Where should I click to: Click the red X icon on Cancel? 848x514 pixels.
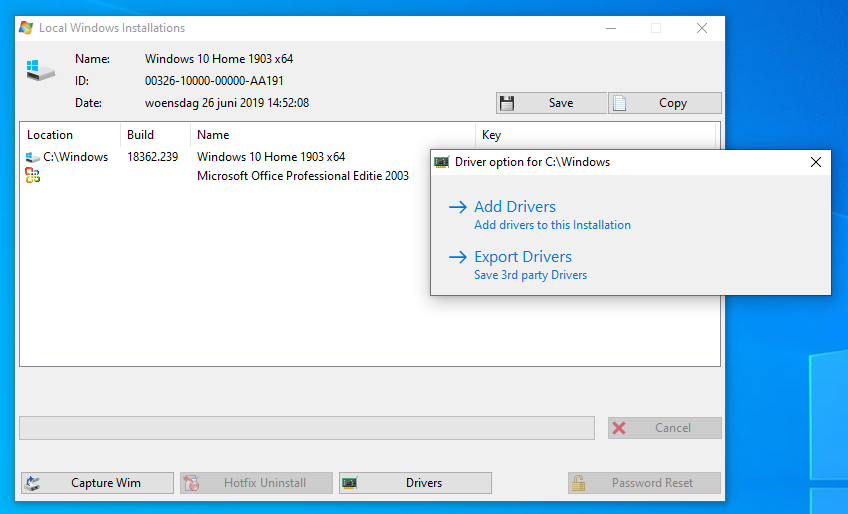point(619,428)
